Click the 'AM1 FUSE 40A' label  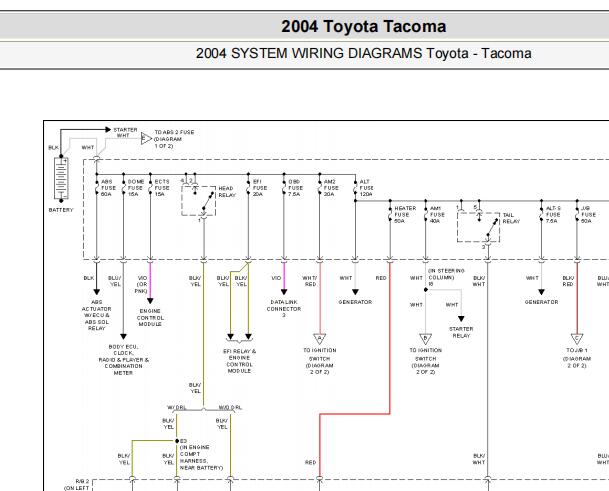point(437,214)
